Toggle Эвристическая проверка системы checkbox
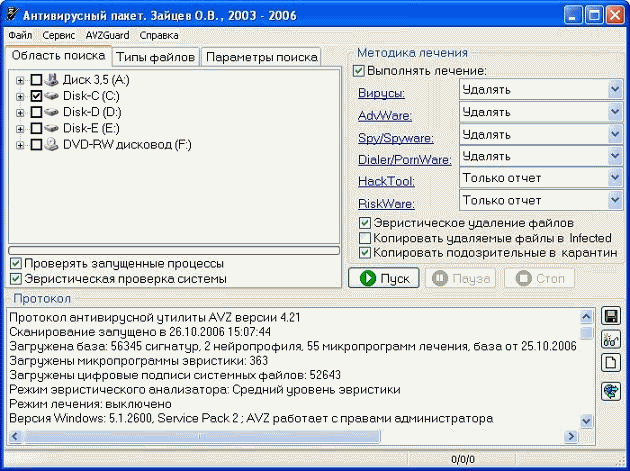The width and height of the screenshot is (630, 471). (x=16, y=279)
